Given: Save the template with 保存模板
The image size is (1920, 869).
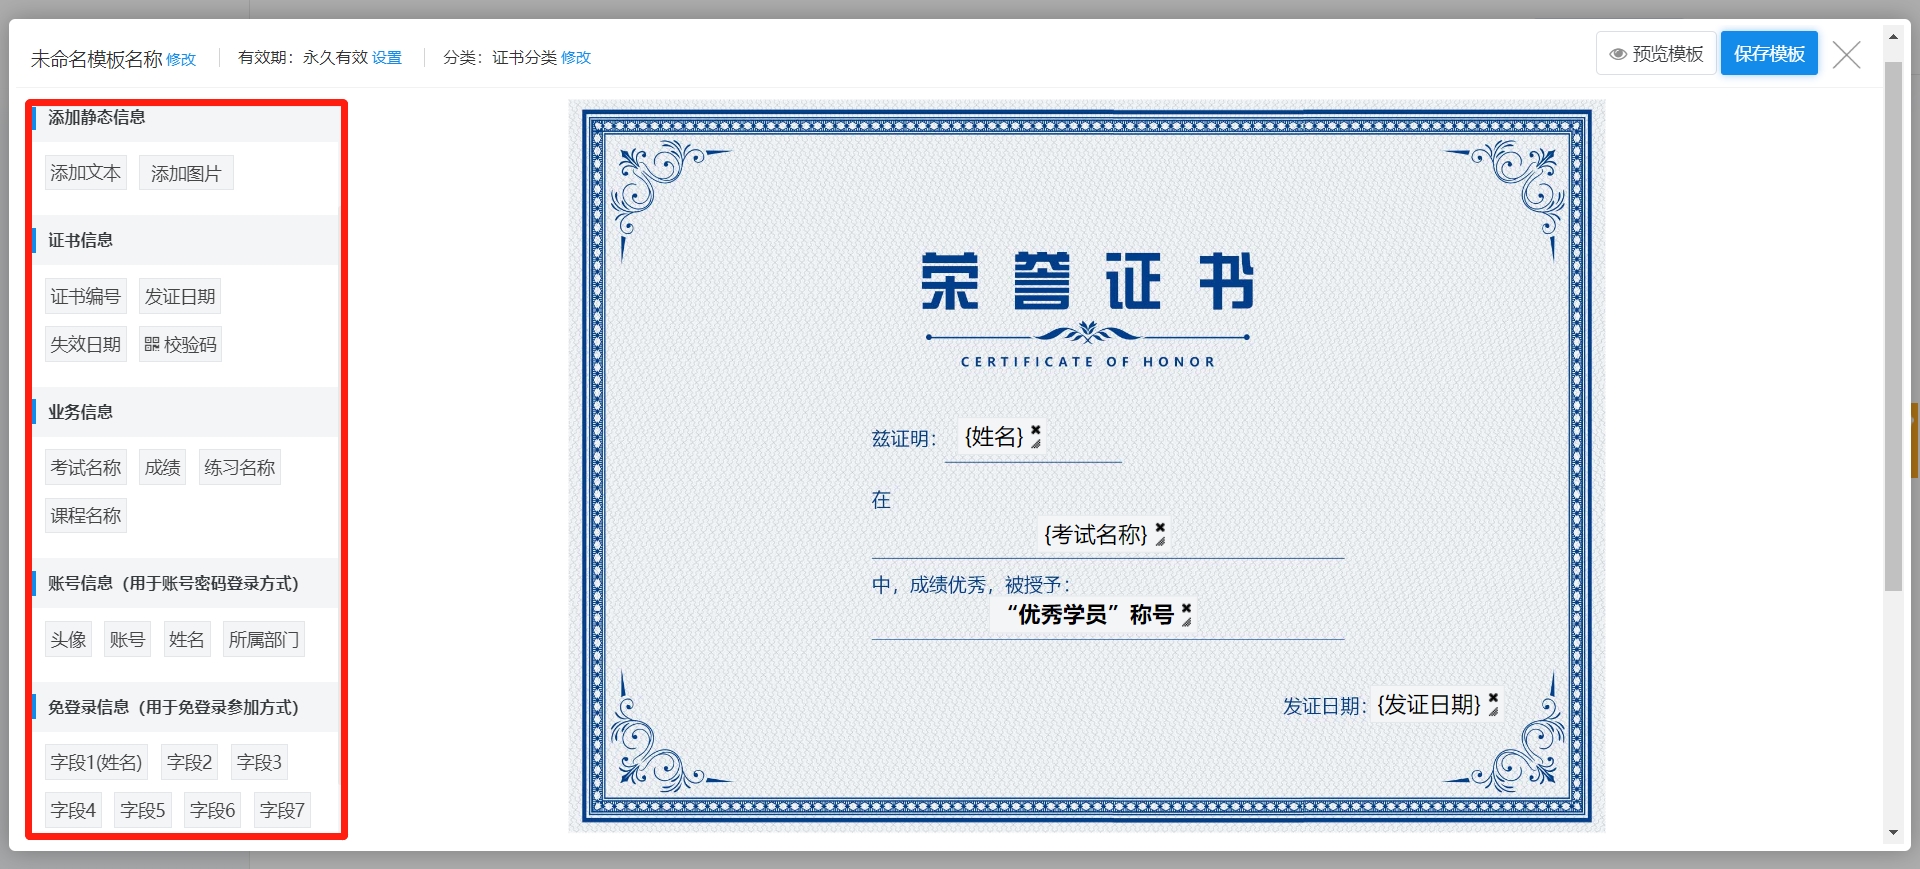Looking at the screenshot, I should (x=1768, y=54).
